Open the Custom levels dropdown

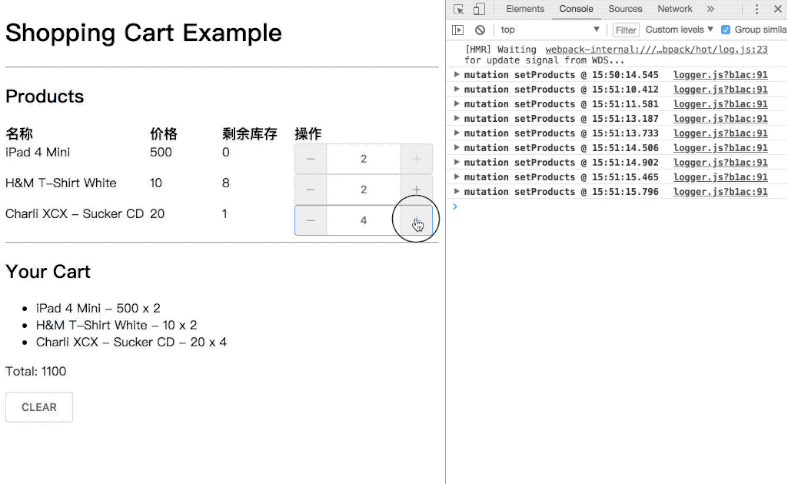679,30
